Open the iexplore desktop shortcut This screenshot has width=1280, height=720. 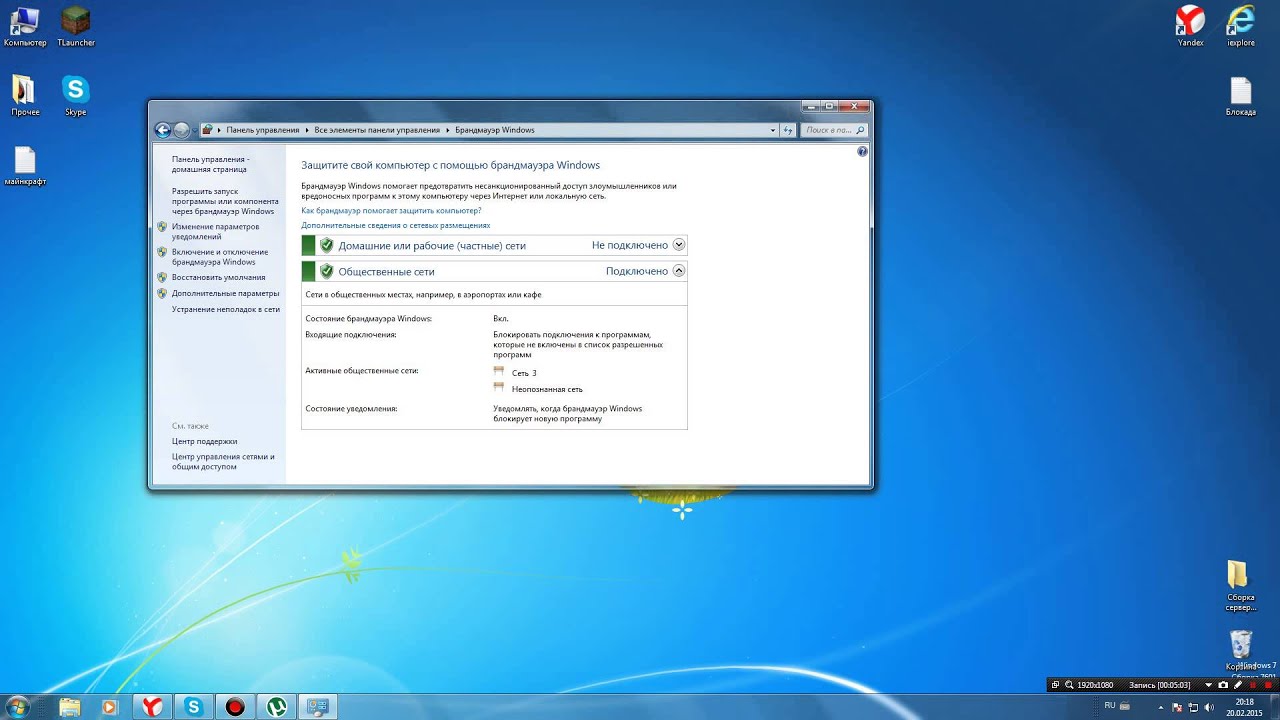coord(1240,26)
